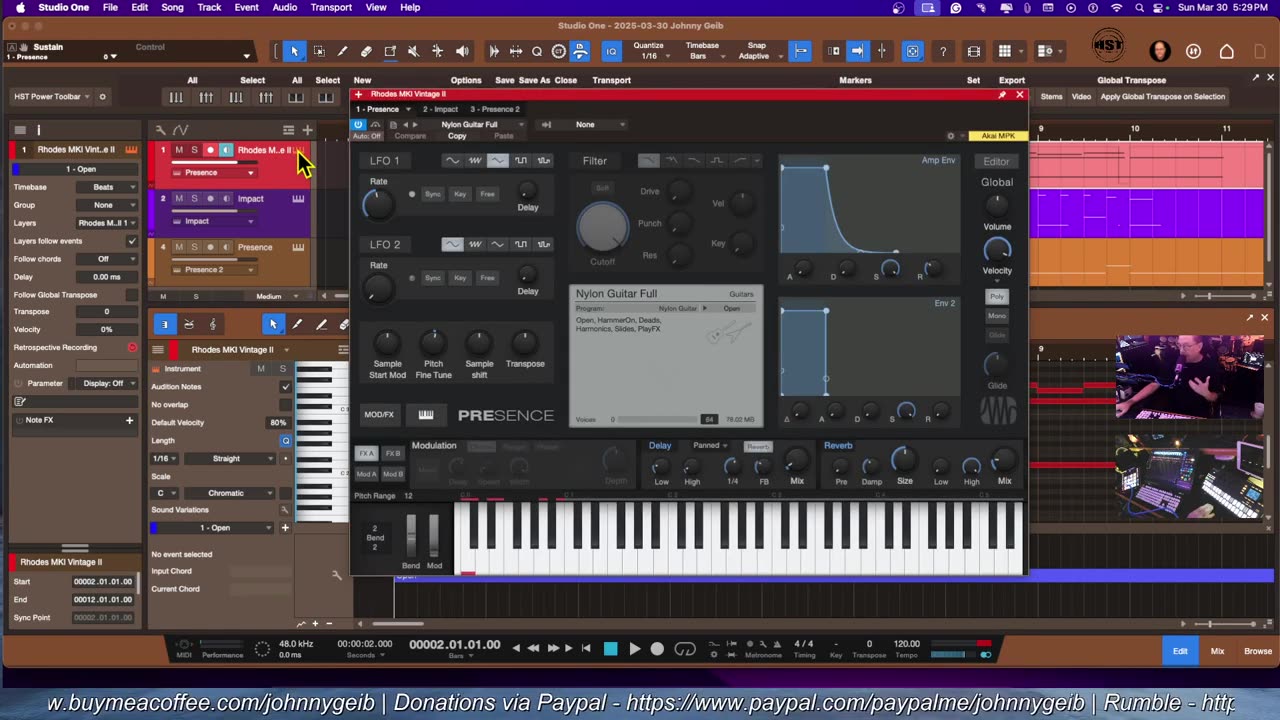Select the Paint pencil tool in top toolbar

pyautogui.click(x=342, y=51)
